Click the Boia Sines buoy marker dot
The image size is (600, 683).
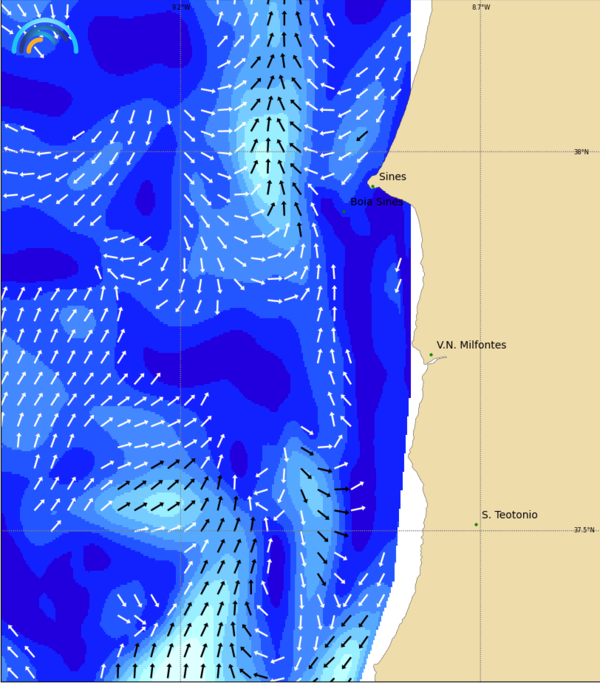point(344,211)
